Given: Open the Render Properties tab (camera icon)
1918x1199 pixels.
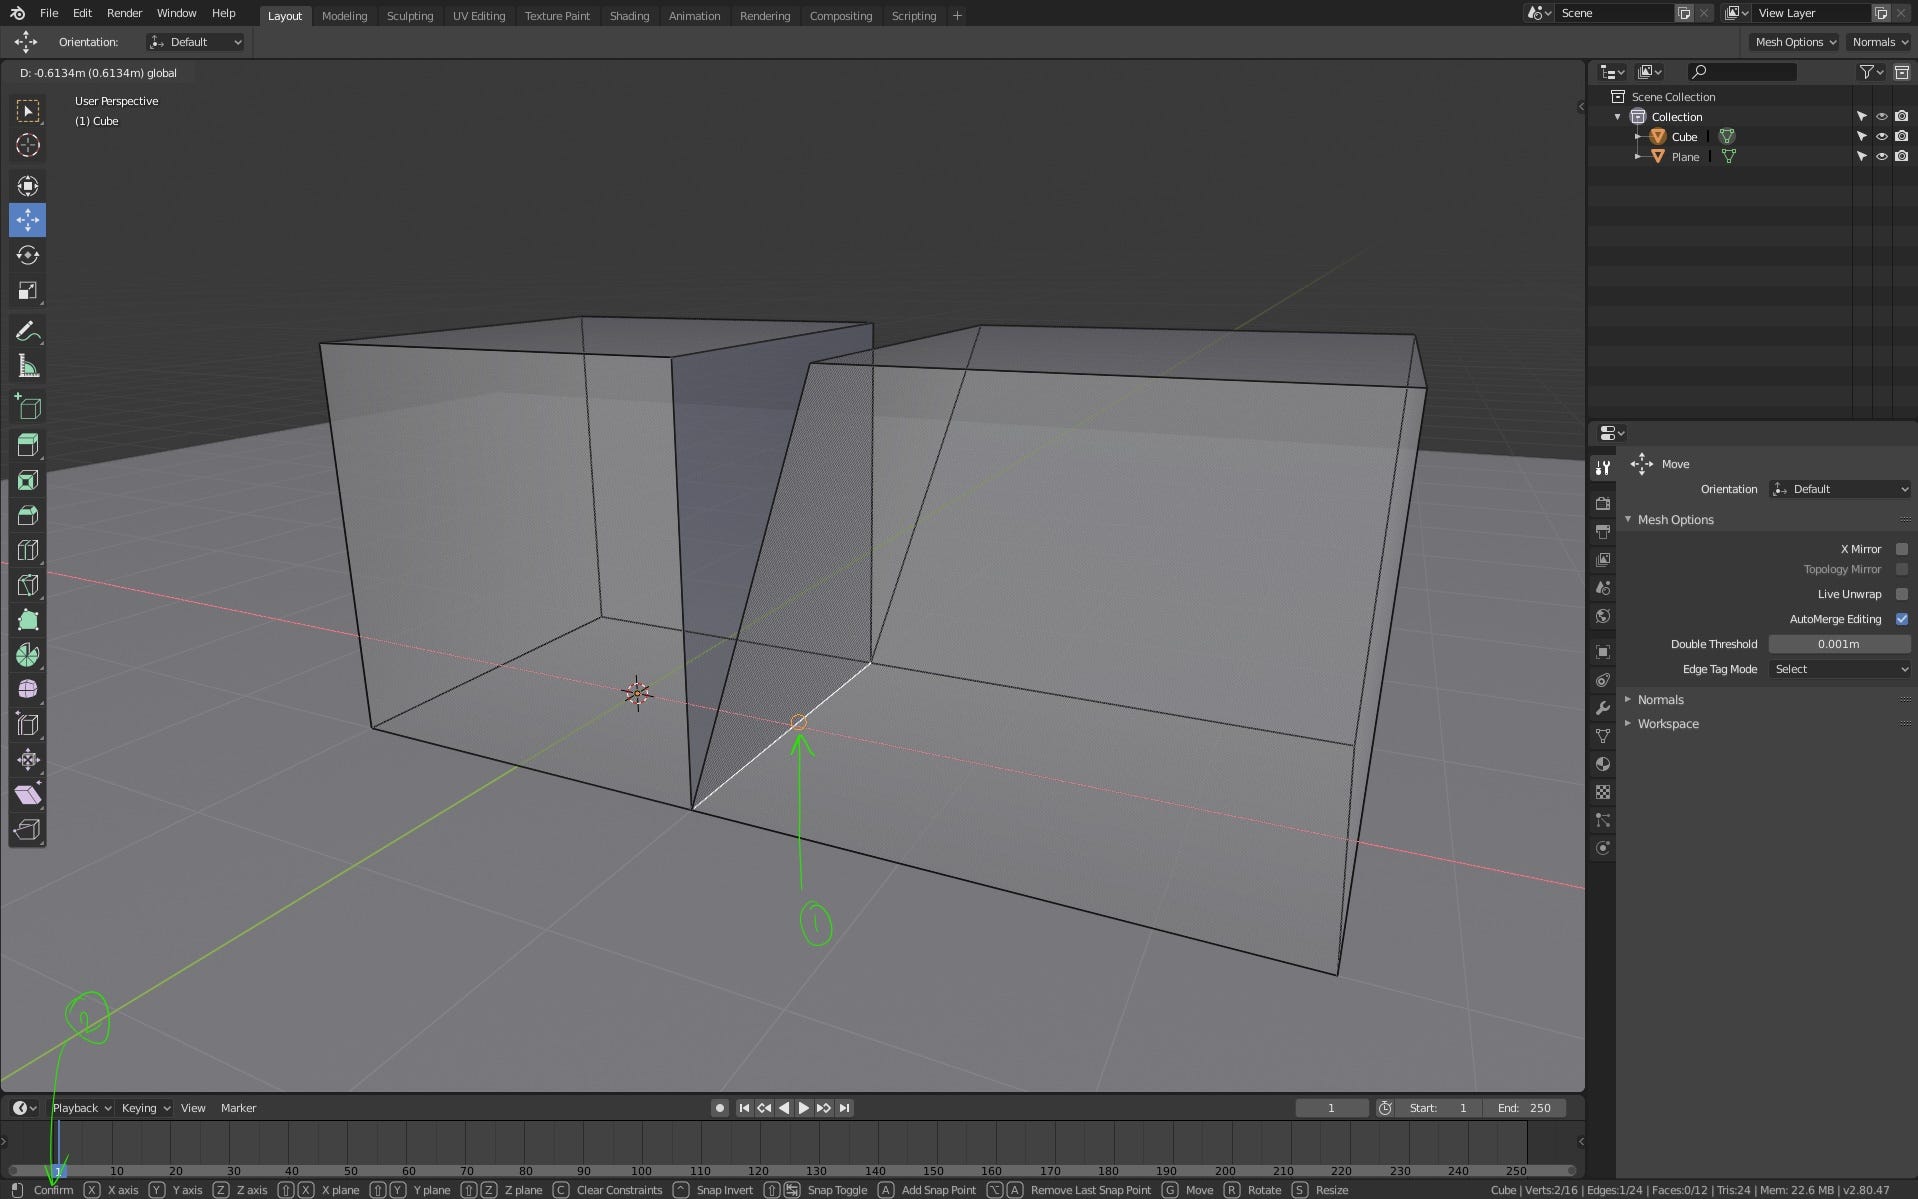Looking at the screenshot, I should tap(1603, 503).
